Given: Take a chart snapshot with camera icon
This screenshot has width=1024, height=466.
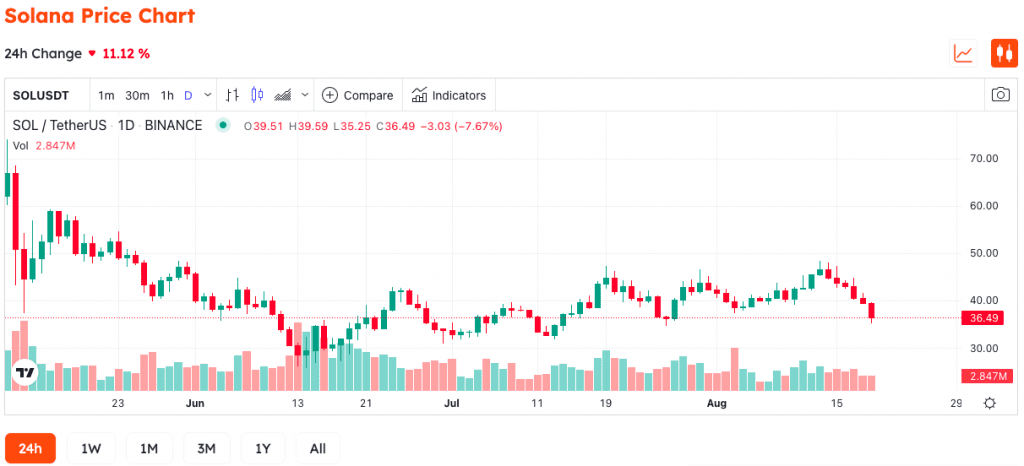Looking at the screenshot, I should (x=1000, y=95).
